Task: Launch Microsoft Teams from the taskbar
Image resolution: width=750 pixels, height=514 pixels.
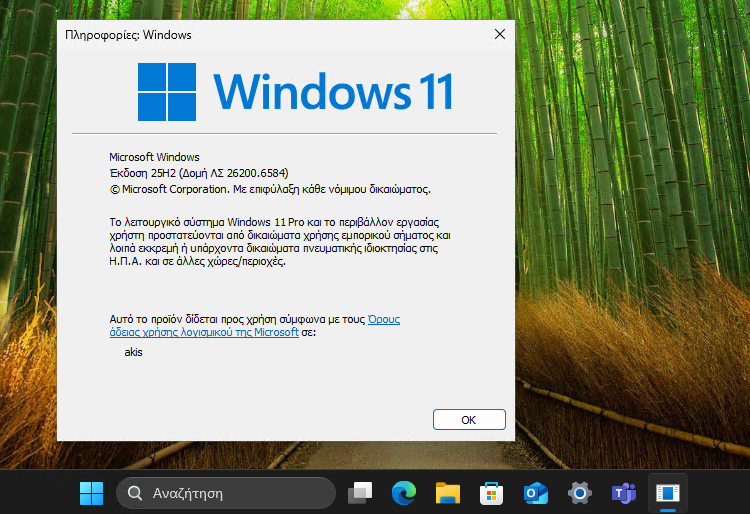Action: point(624,493)
